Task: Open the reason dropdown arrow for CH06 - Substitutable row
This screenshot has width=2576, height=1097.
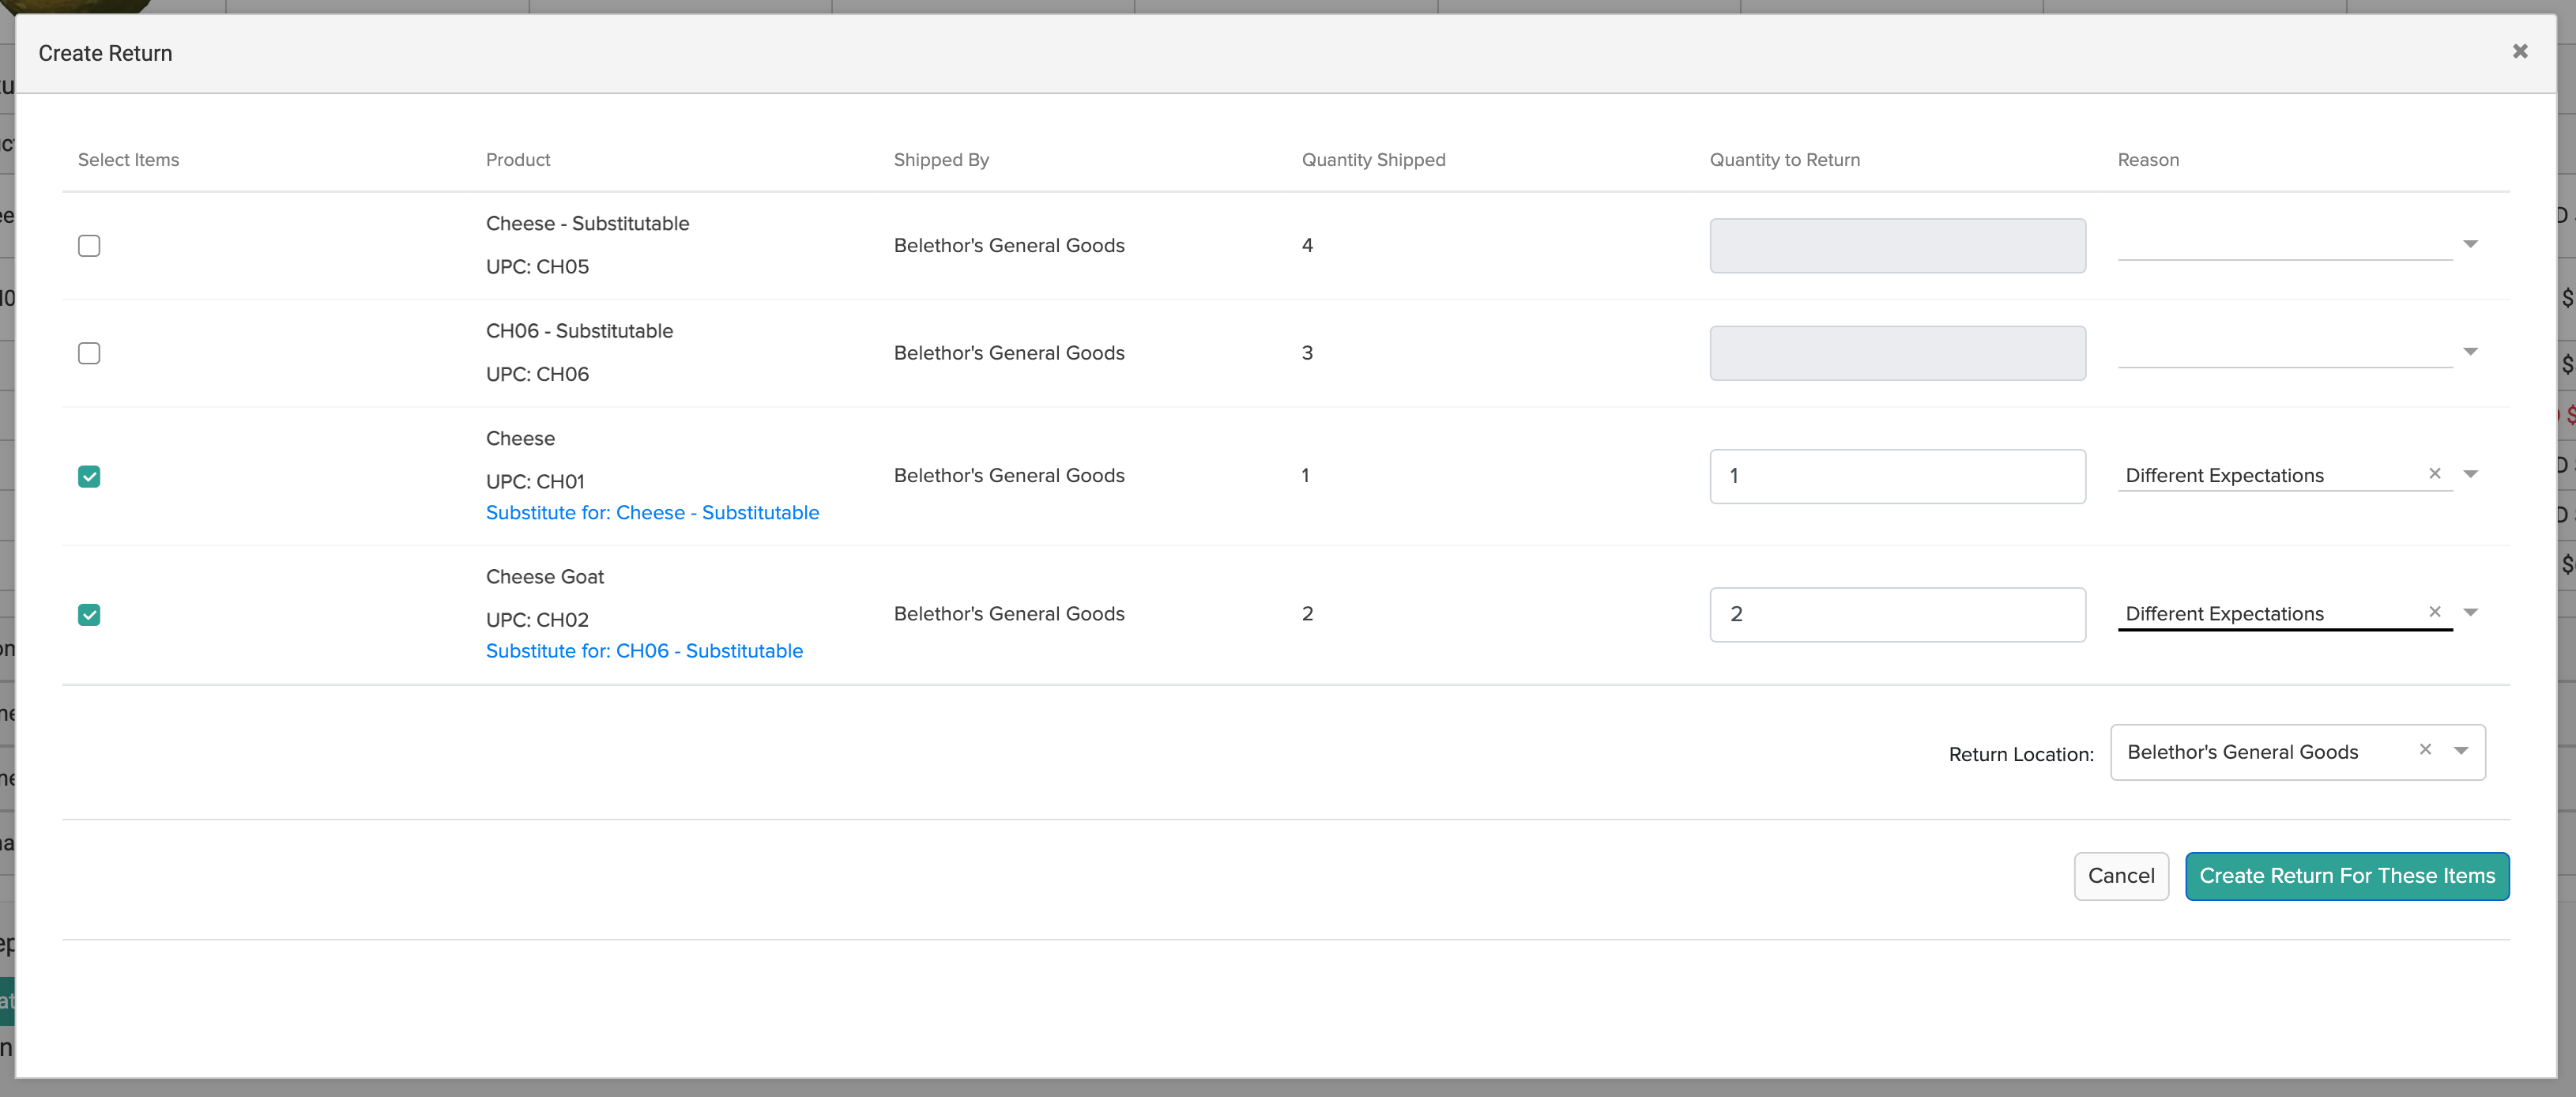Action: [2470, 351]
